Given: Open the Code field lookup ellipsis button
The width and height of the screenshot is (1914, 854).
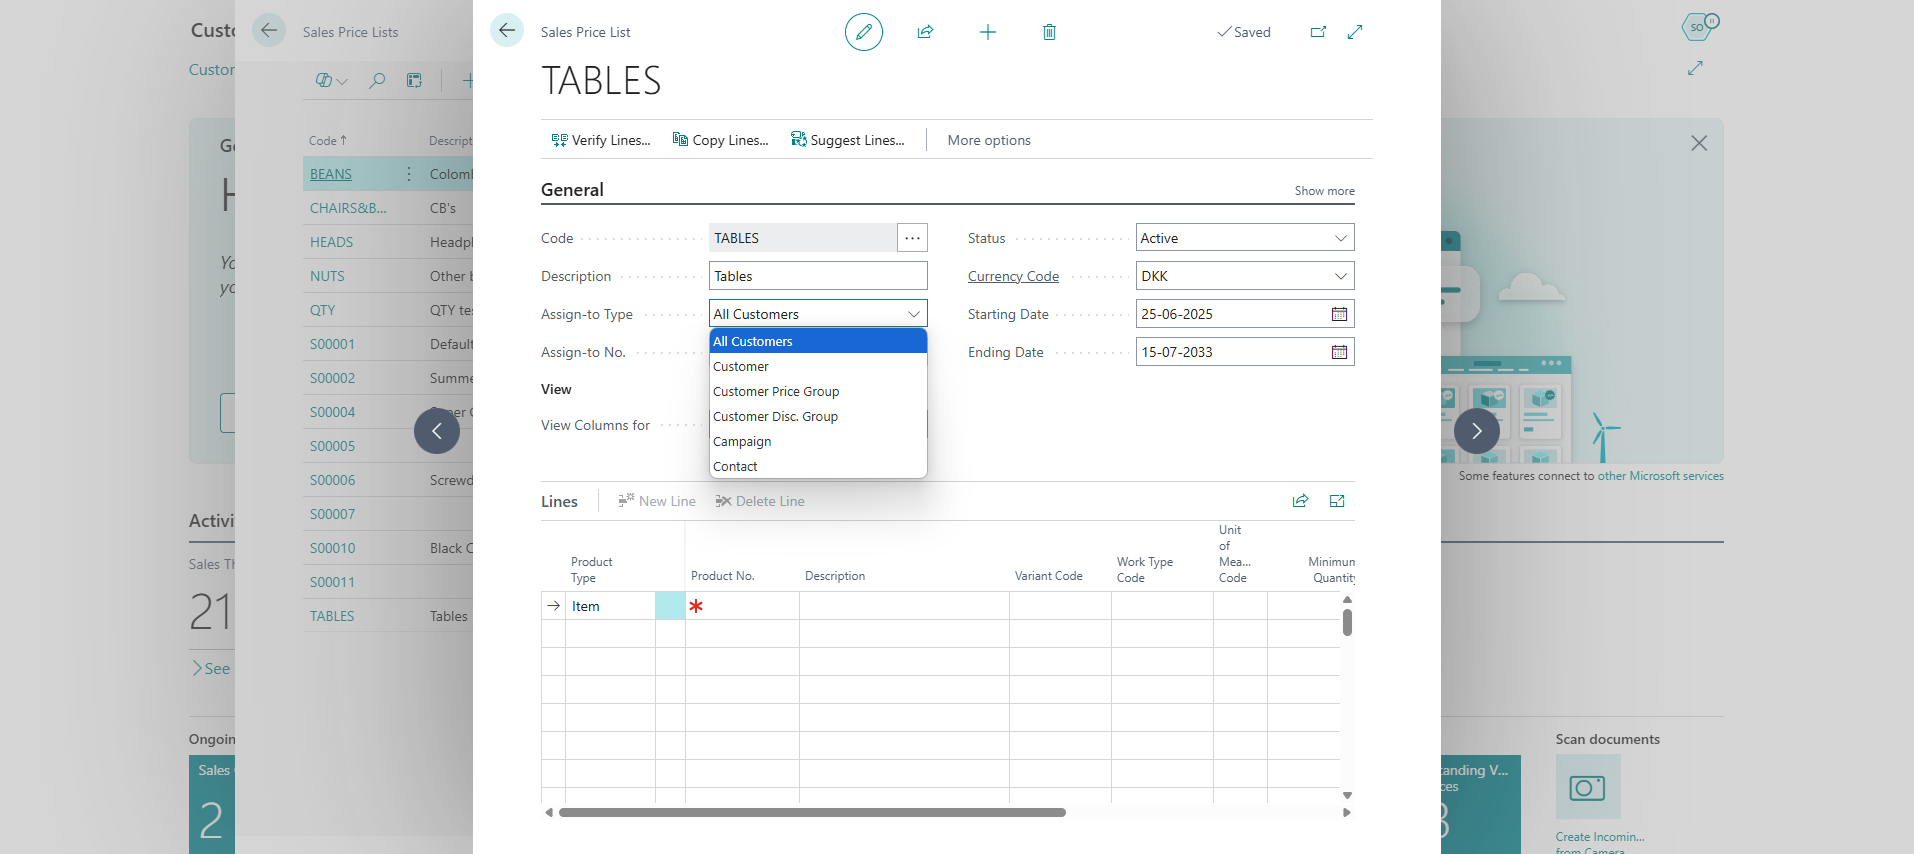Looking at the screenshot, I should [912, 238].
